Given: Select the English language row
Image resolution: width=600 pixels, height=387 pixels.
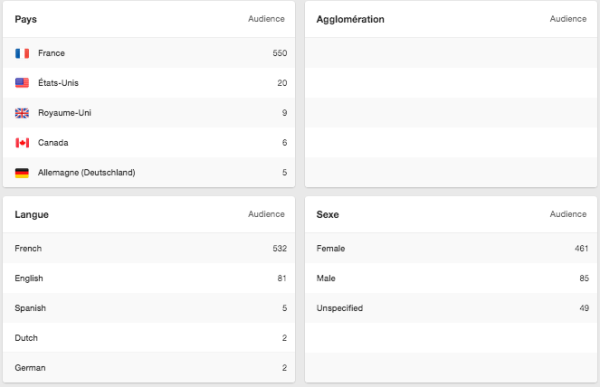Looking at the screenshot, I should [x=149, y=278].
